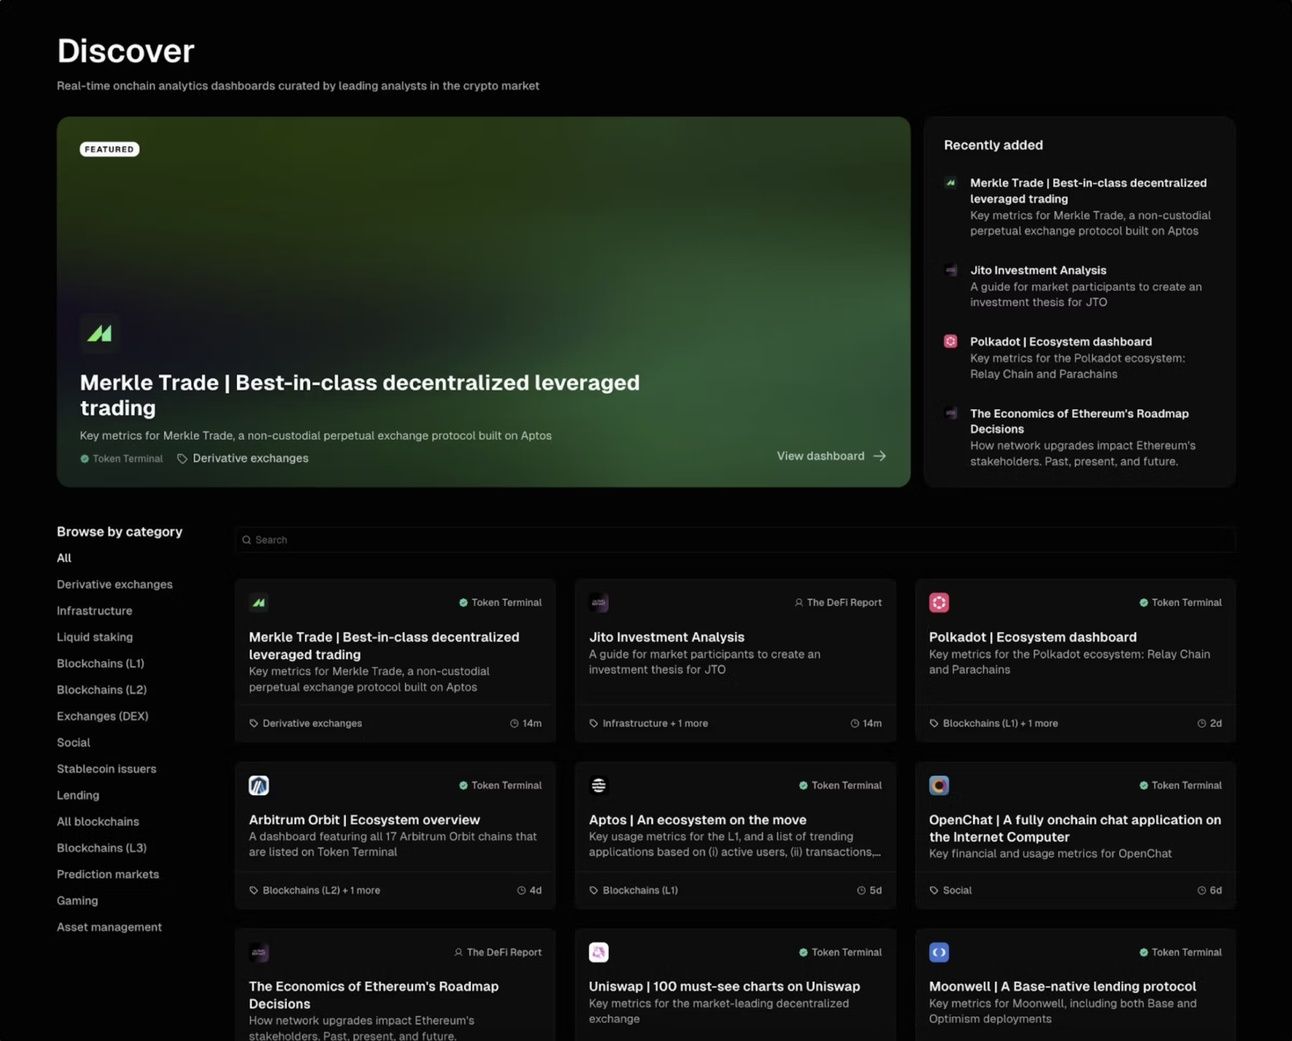Click Blockchains (L2) + 1 more tag on Arbitrum card
The width and height of the screenshot is (1292, 1041).
tap(315, 891)
